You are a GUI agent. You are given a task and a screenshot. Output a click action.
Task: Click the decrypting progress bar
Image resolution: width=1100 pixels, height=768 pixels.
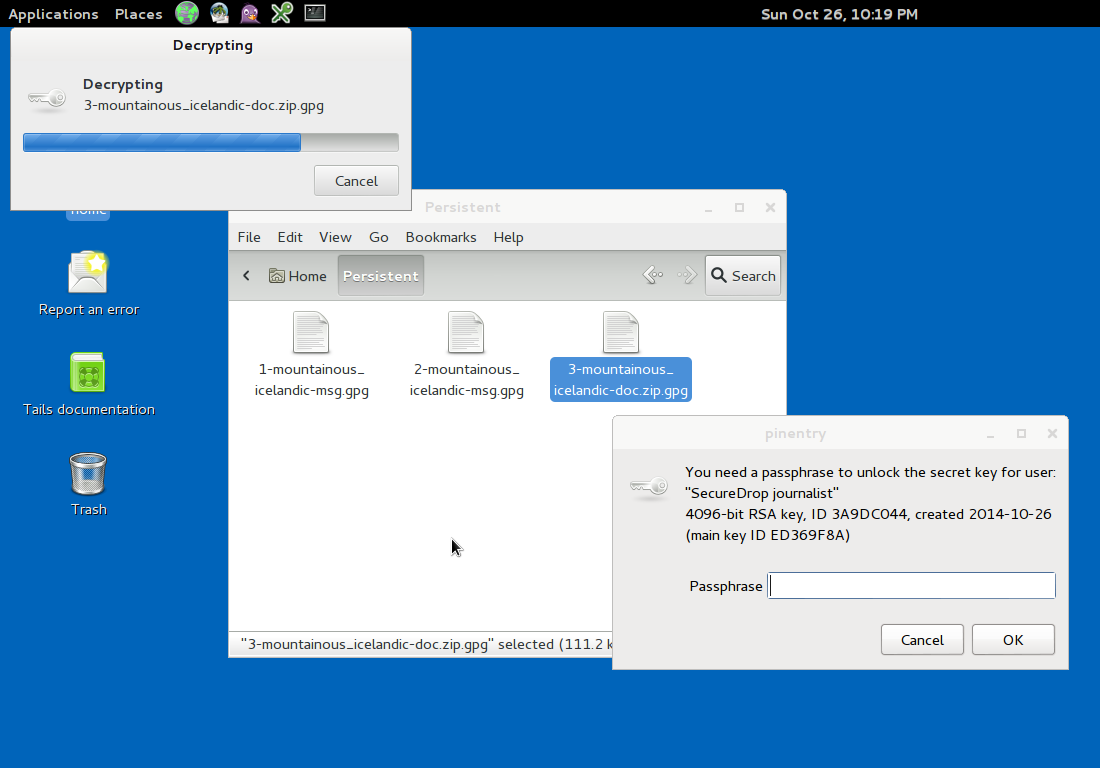click(210, 142)
